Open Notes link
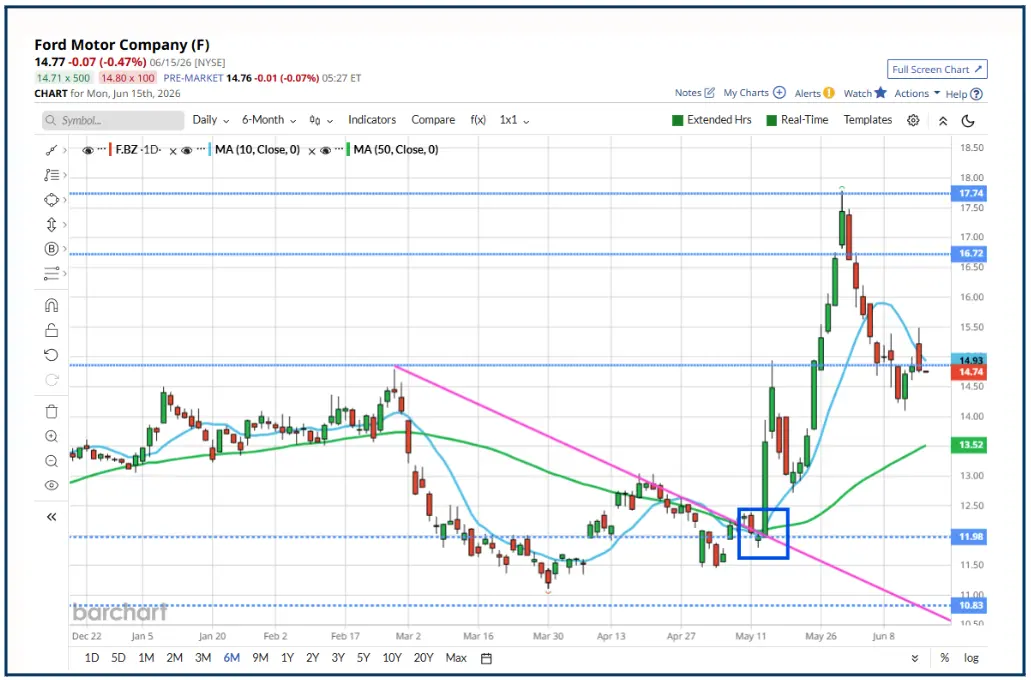This screenshot has height=680, width=1031. coord(688,93)
